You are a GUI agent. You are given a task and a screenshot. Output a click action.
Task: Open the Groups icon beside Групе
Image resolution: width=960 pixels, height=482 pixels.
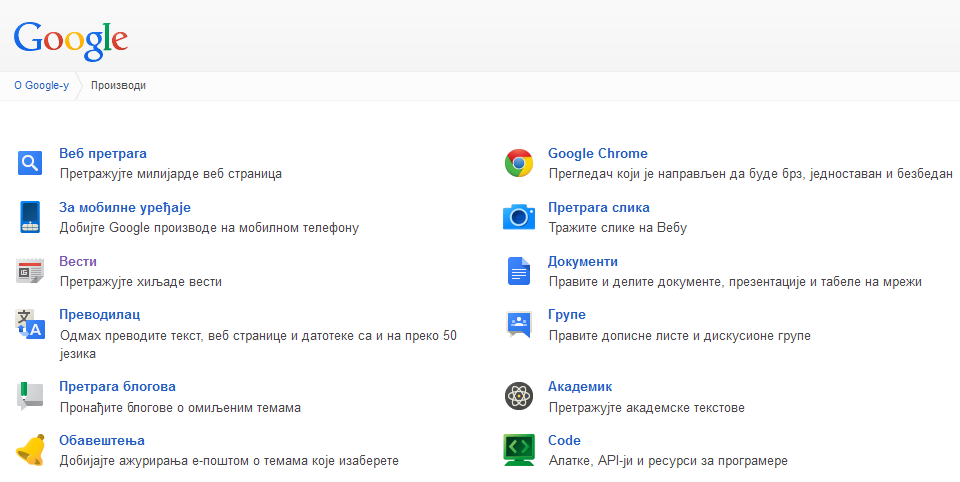tap(519, 325)
